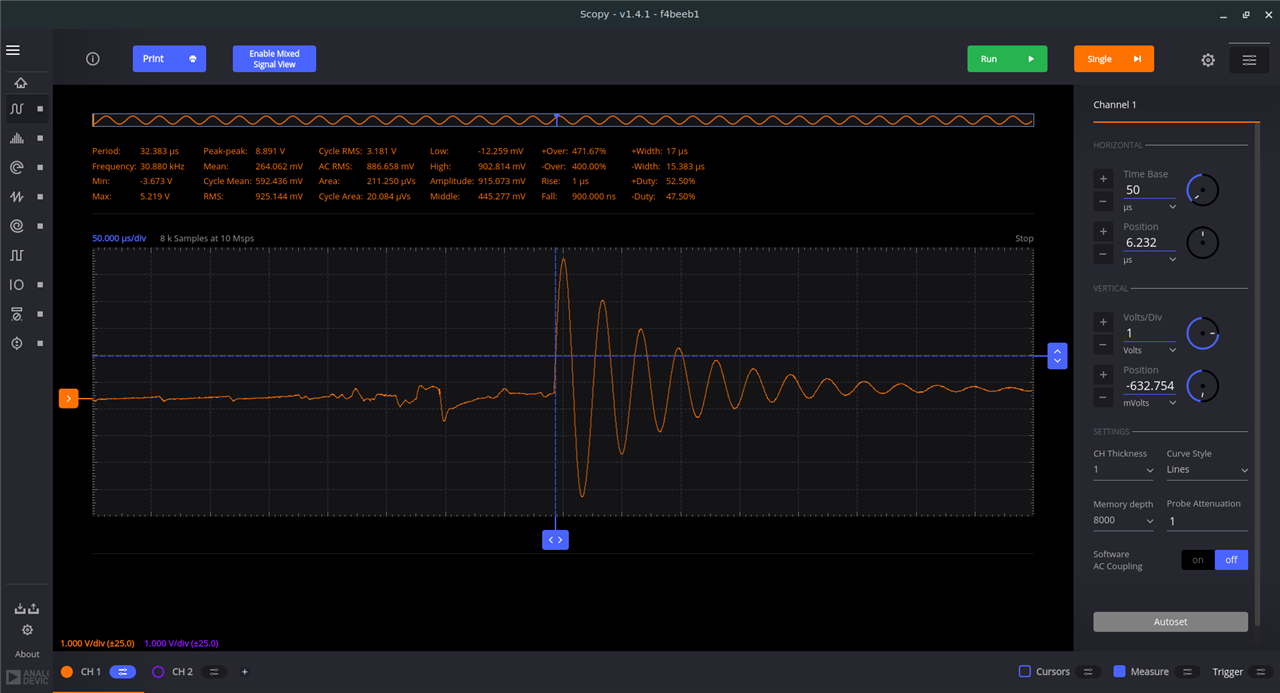Viewport: 1280px width, 693px height.
Task: Open the hamburger menu in the sidebar
Action: click(13, 50)
